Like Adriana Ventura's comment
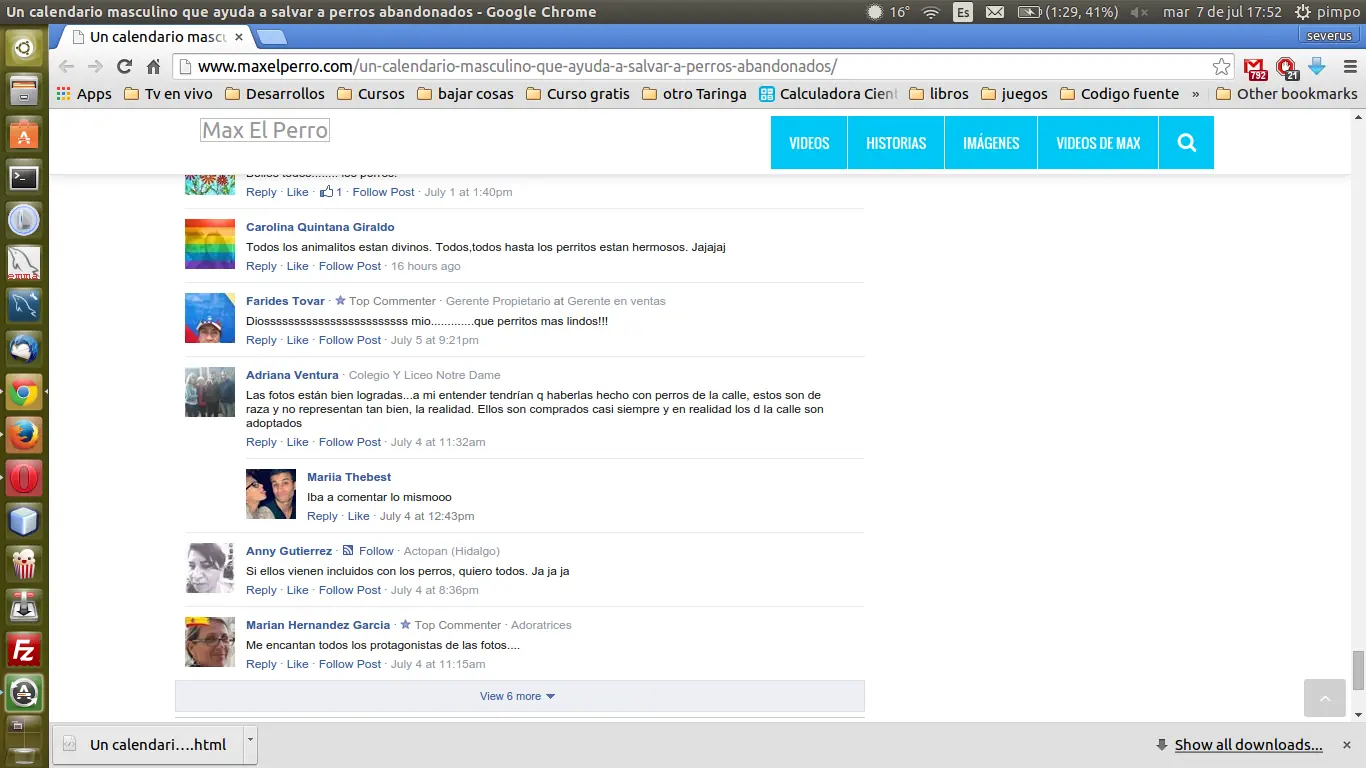This screenshot has height=768, width=1366. (298, 442)
